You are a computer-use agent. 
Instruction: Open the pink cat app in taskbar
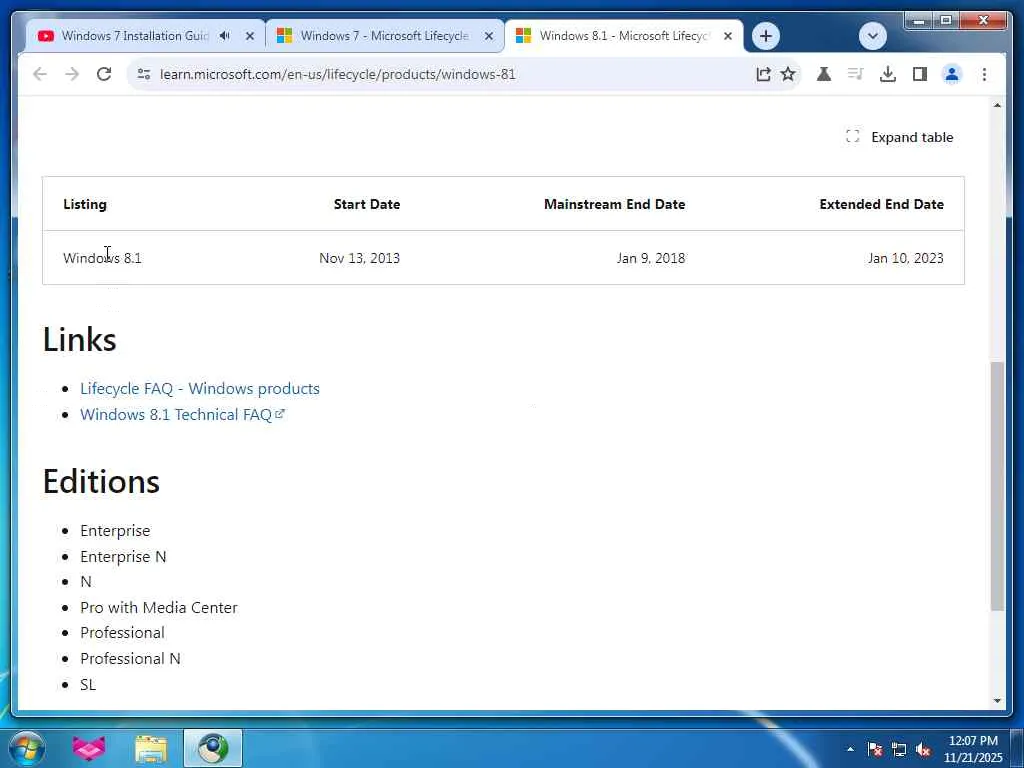tap(89, 748)
